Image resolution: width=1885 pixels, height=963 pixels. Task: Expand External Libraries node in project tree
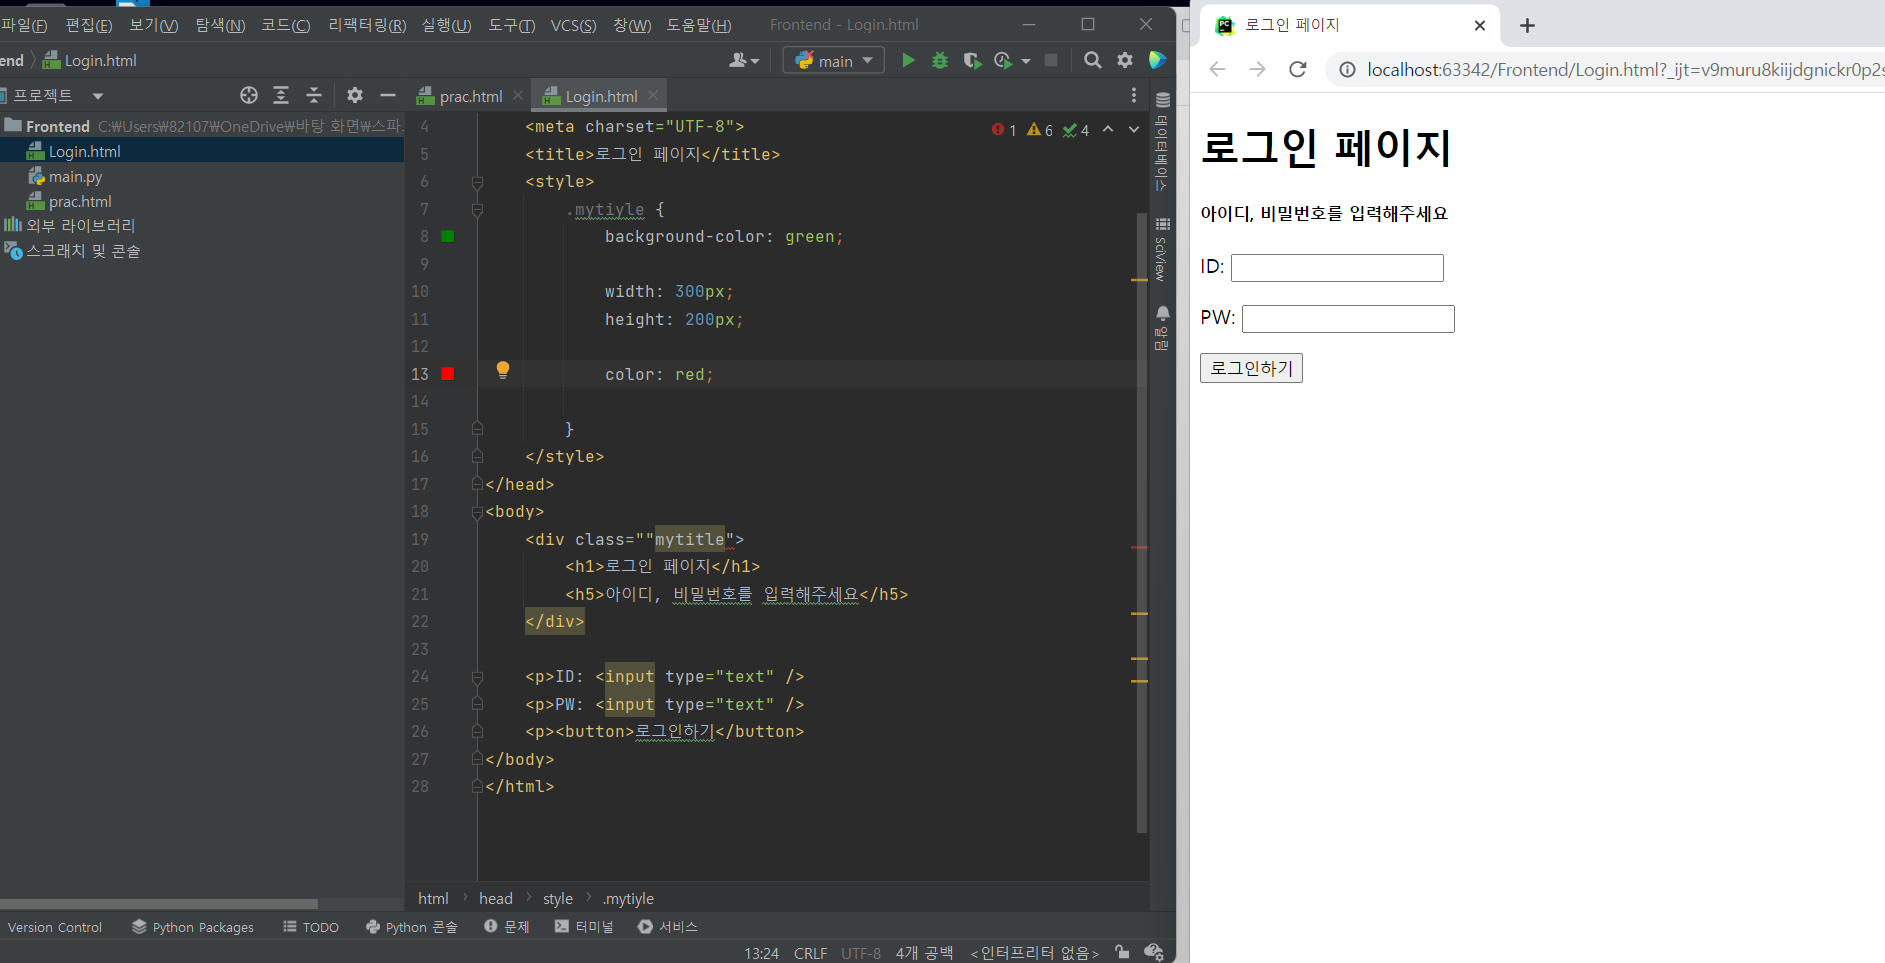pyautogui.click(x=80, y=225)
